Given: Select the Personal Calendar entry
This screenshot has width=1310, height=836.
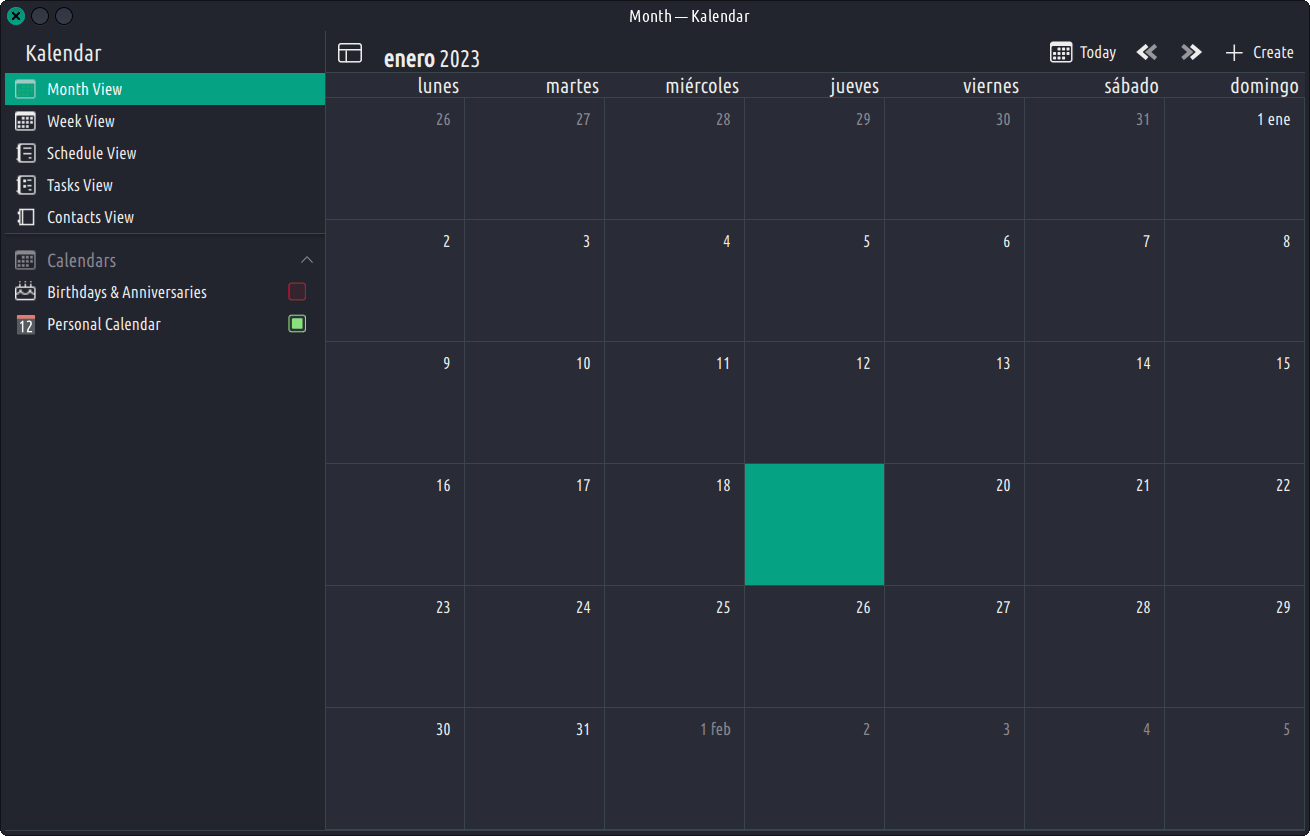Looking at the screenshot, I should coord(104,324).
